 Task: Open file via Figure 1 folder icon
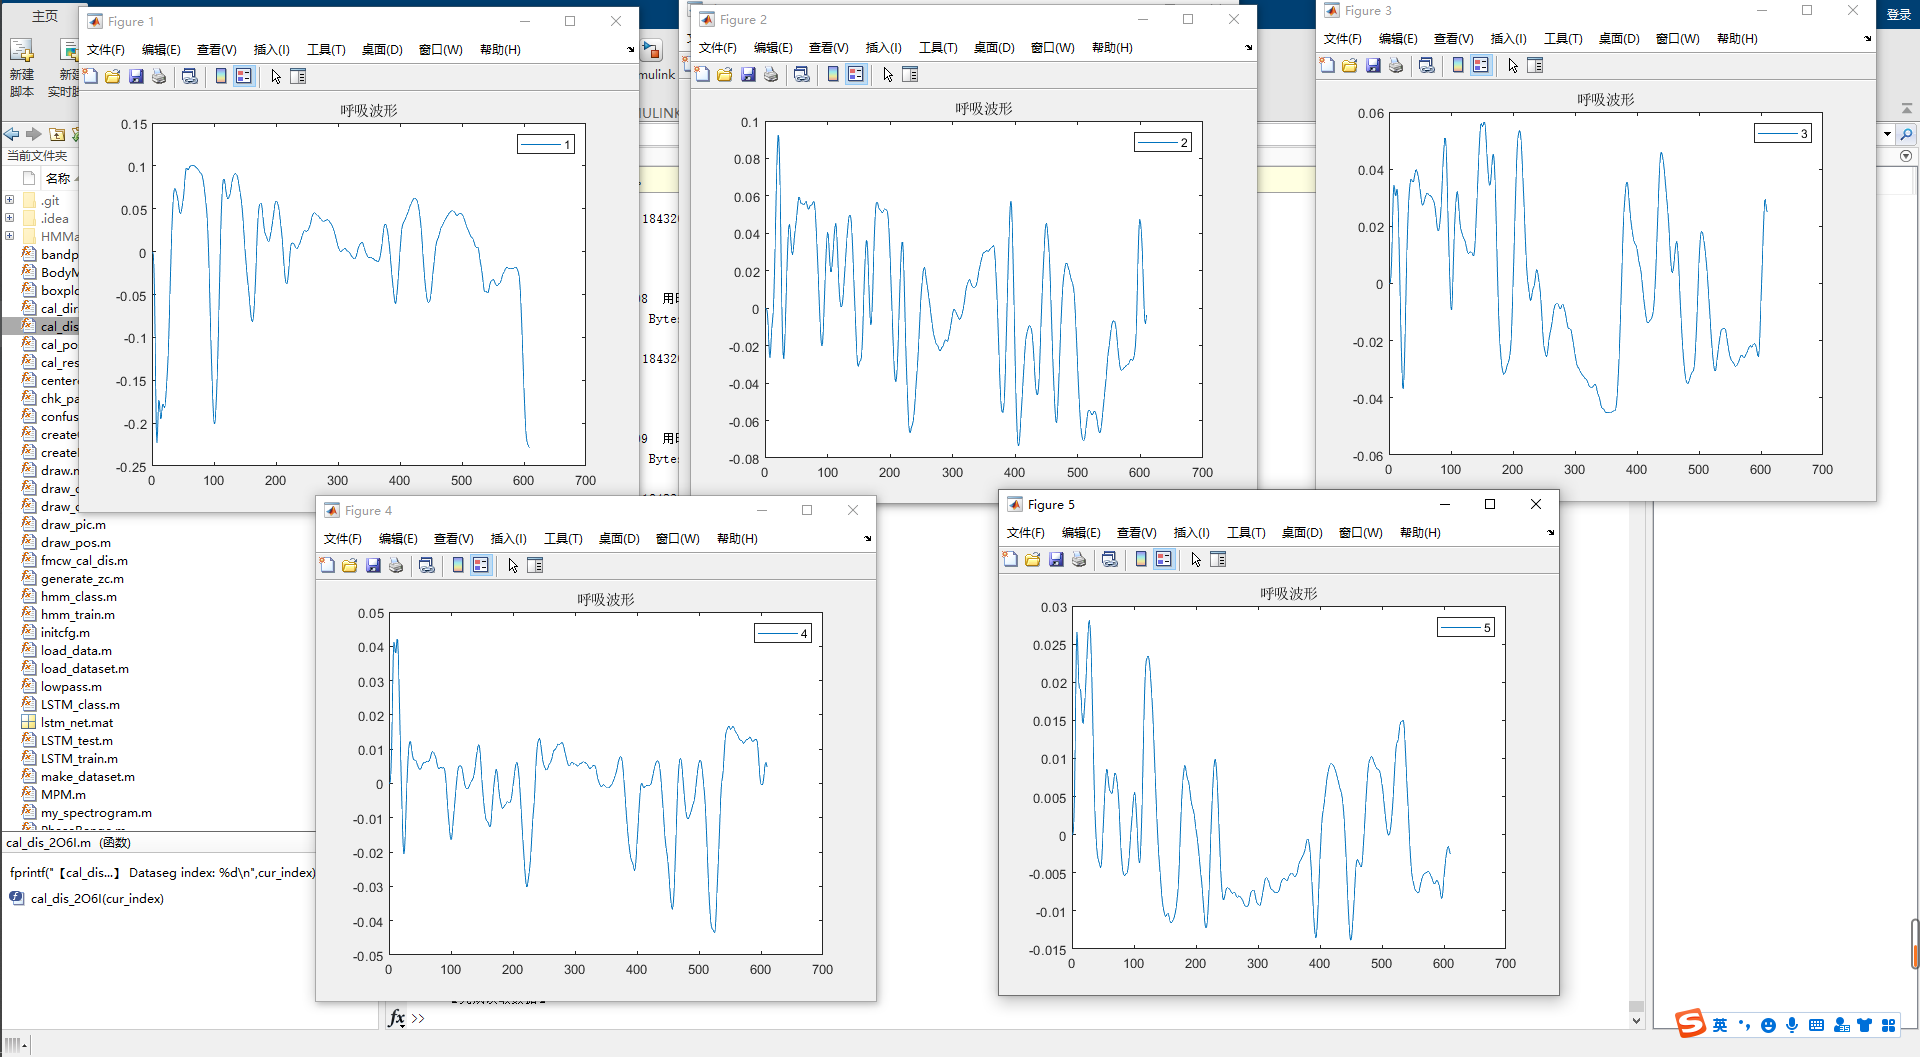tap(113, 77)
